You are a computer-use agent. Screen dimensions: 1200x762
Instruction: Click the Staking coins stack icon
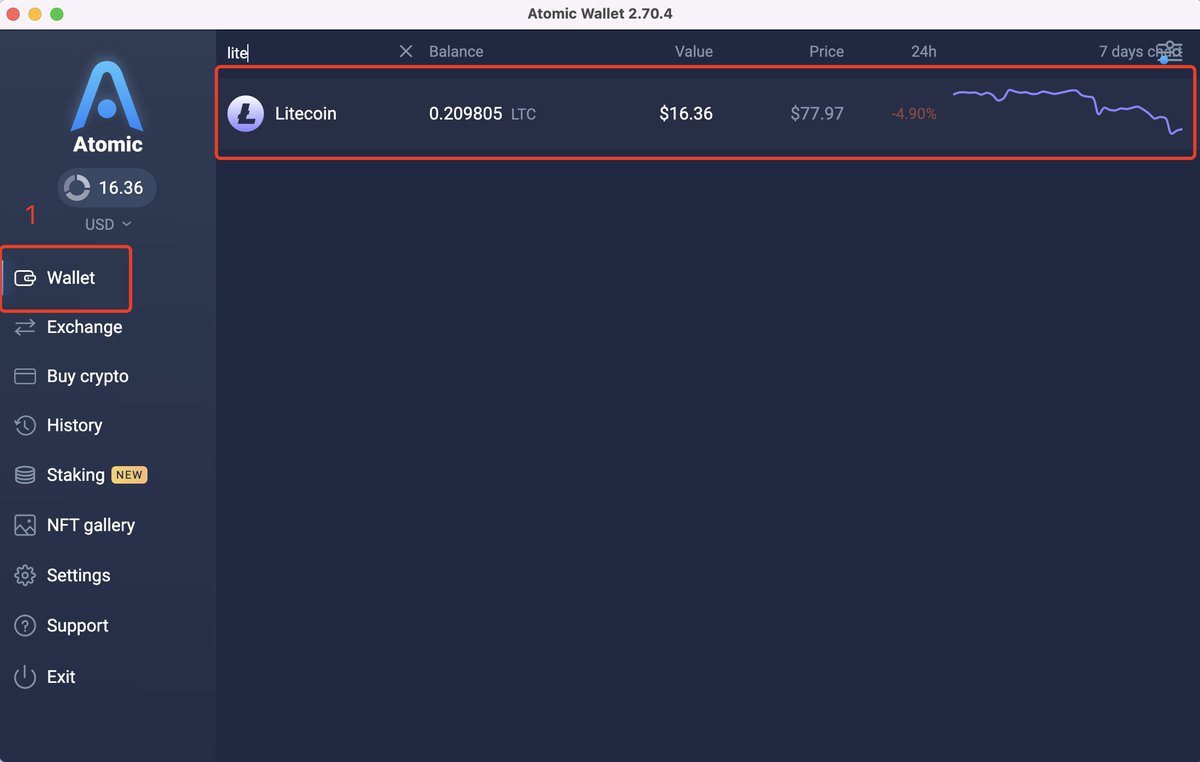point(25,475)
